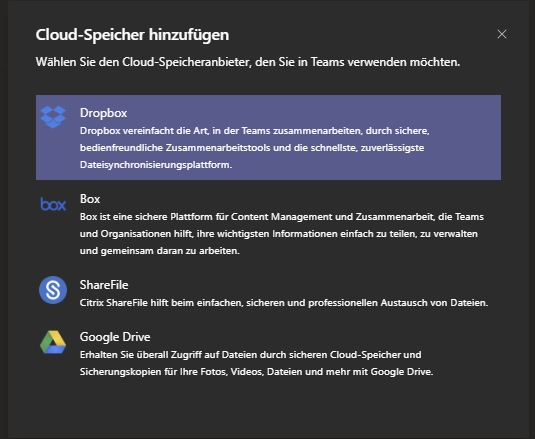Click the 'Citrix ShareFile hilft' description text
Screen dimensions: 535x439
pos(284,303)
